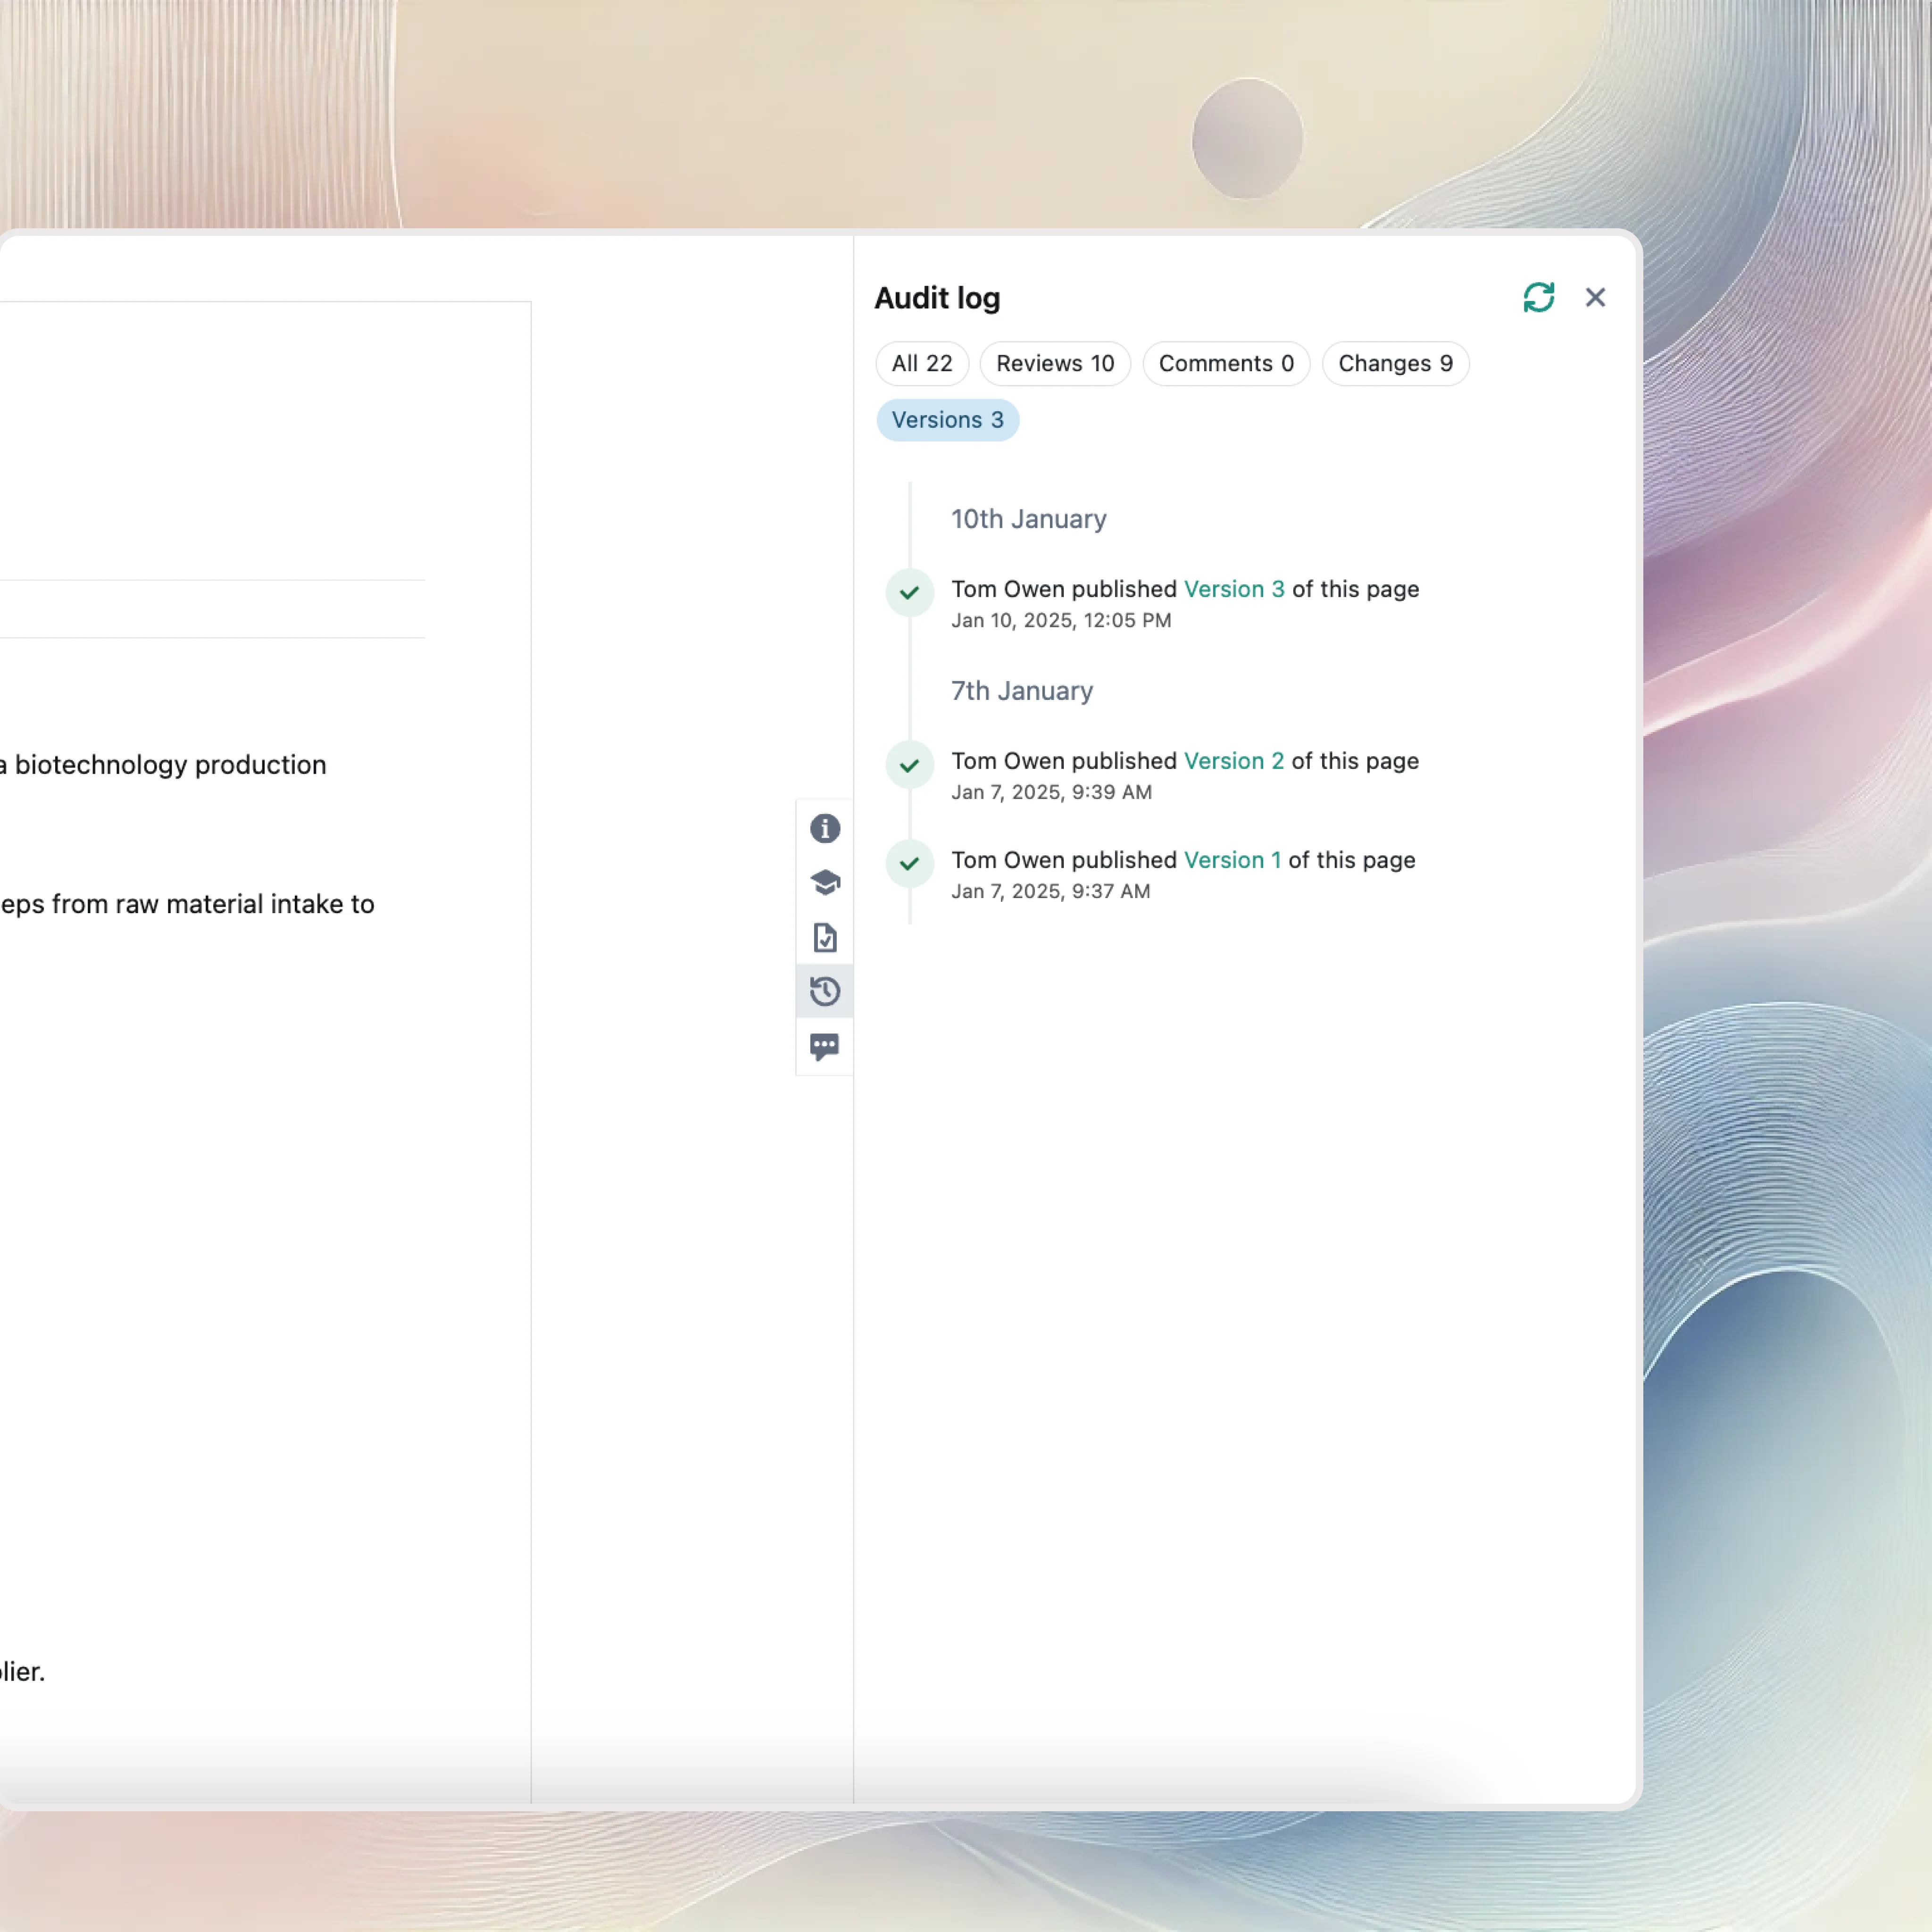Select the audit log history icon
The width and height of the screenshot is (1932, 1932).
(824, 991)
